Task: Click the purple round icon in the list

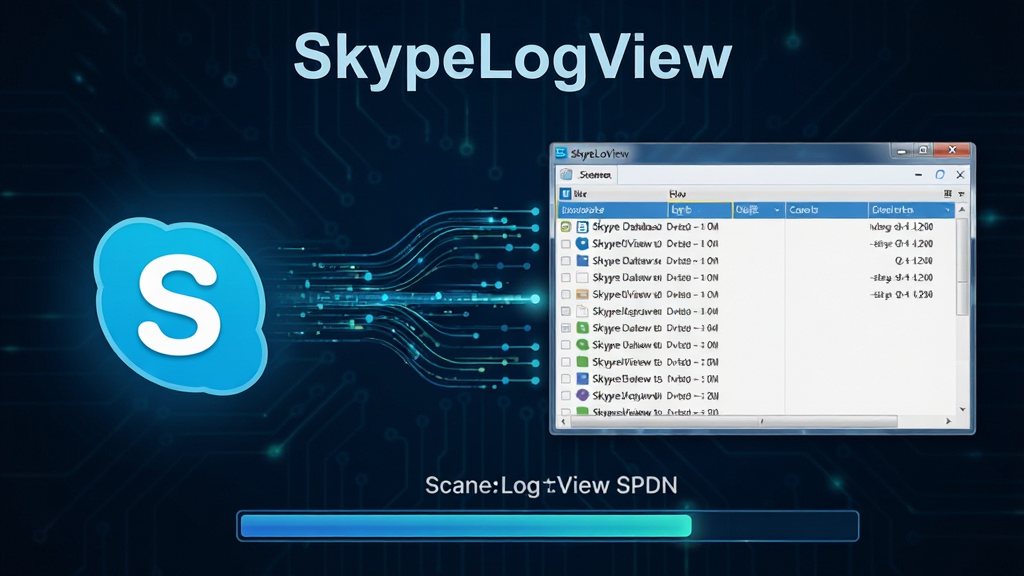Action: (582, 395)
